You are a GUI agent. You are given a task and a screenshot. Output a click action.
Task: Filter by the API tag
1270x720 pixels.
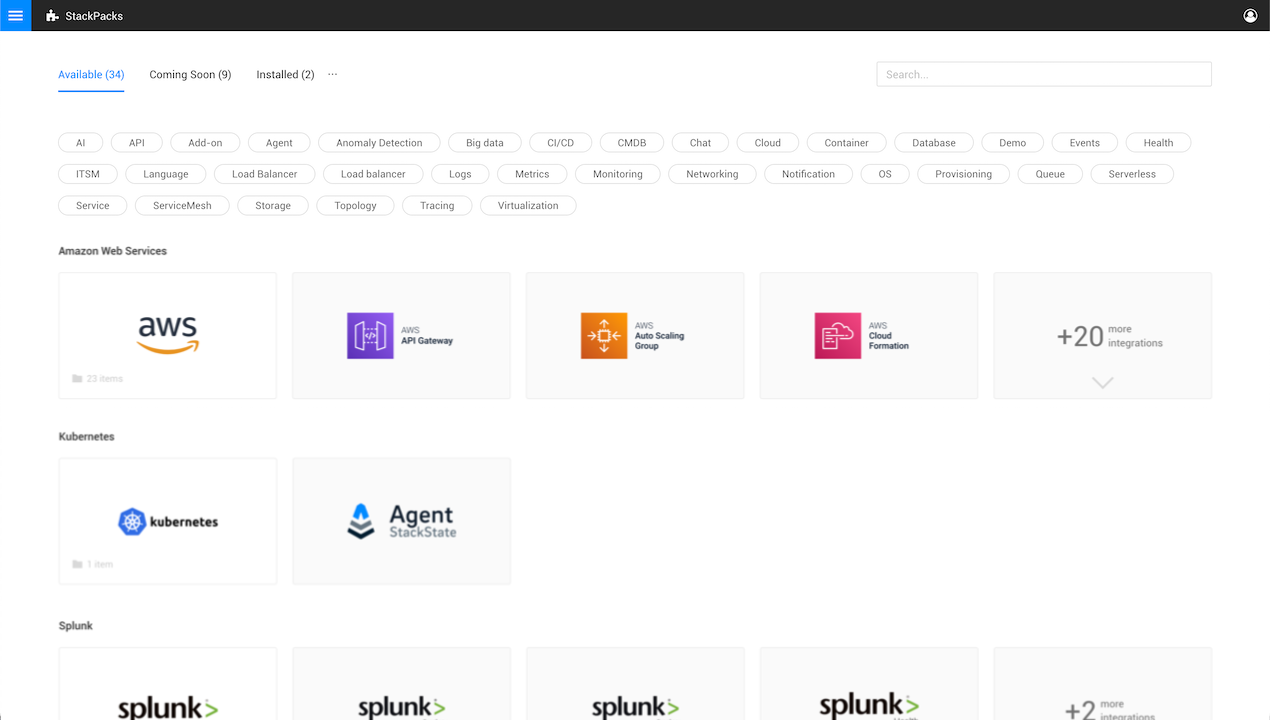click(x=137, y=143)
